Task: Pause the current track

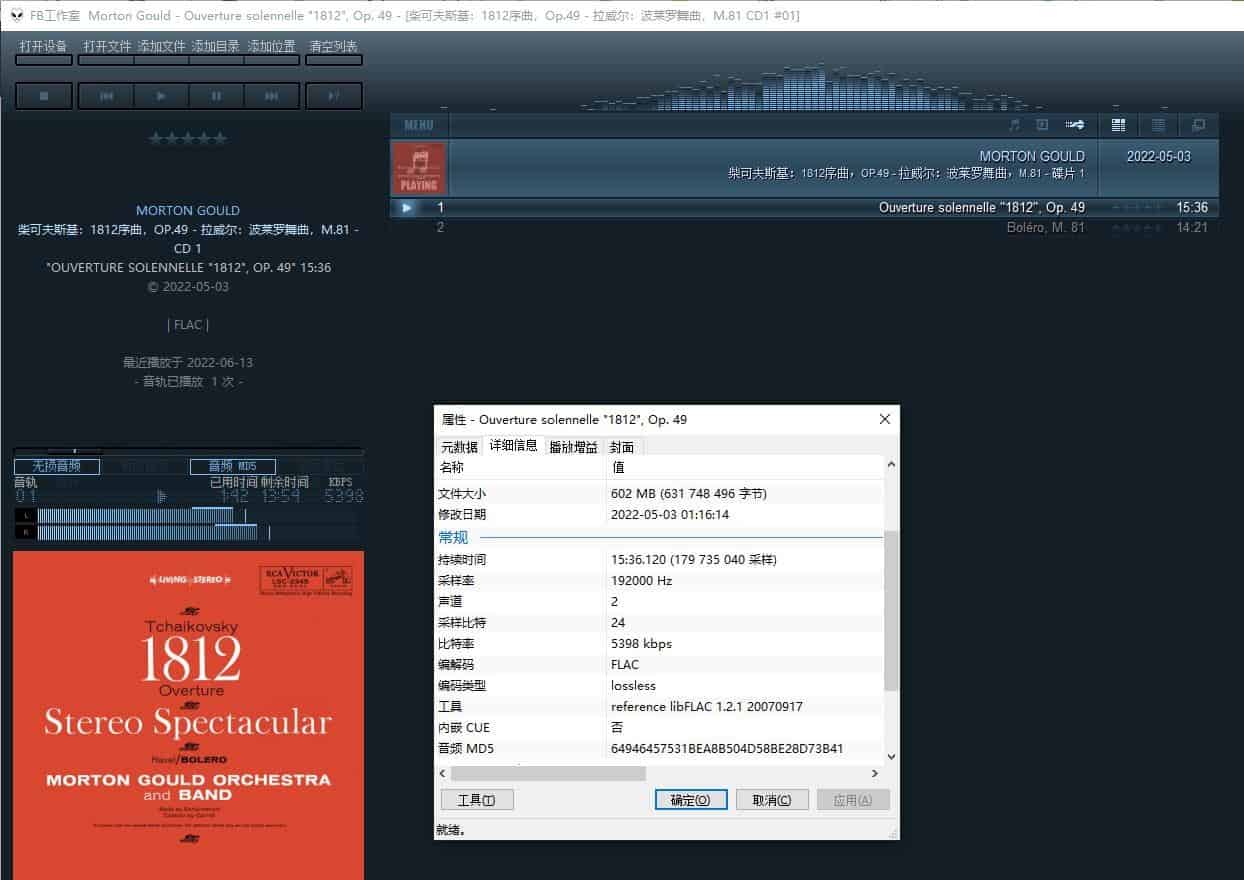Action: [x=216, y=96]
